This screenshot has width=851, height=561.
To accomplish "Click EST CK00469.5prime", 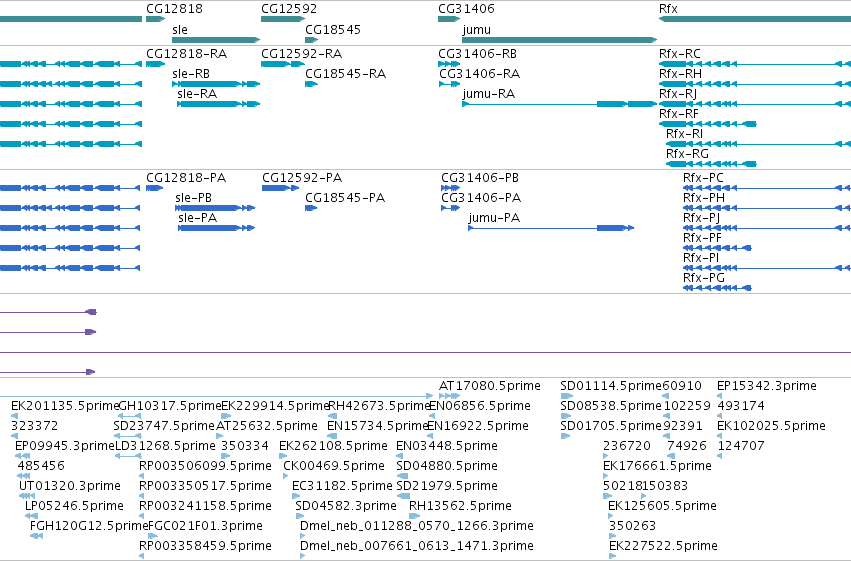I will [x=334, y=466].
